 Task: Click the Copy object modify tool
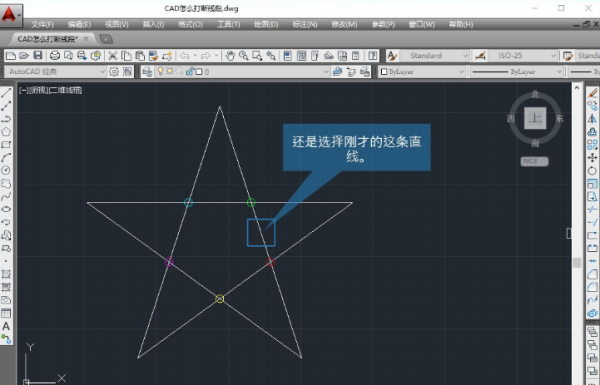pyautogui.click(x=592, y=106)
